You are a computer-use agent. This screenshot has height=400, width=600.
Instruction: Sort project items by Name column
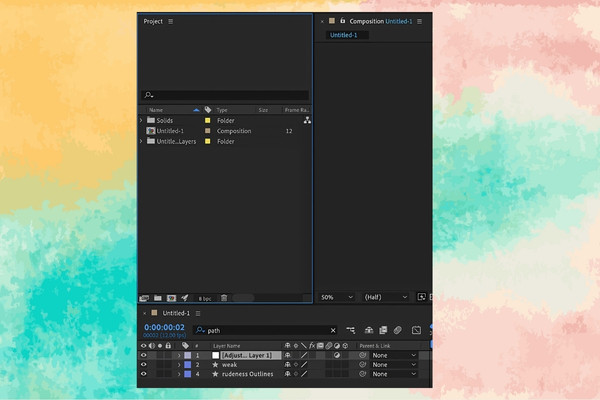point(156,110)
